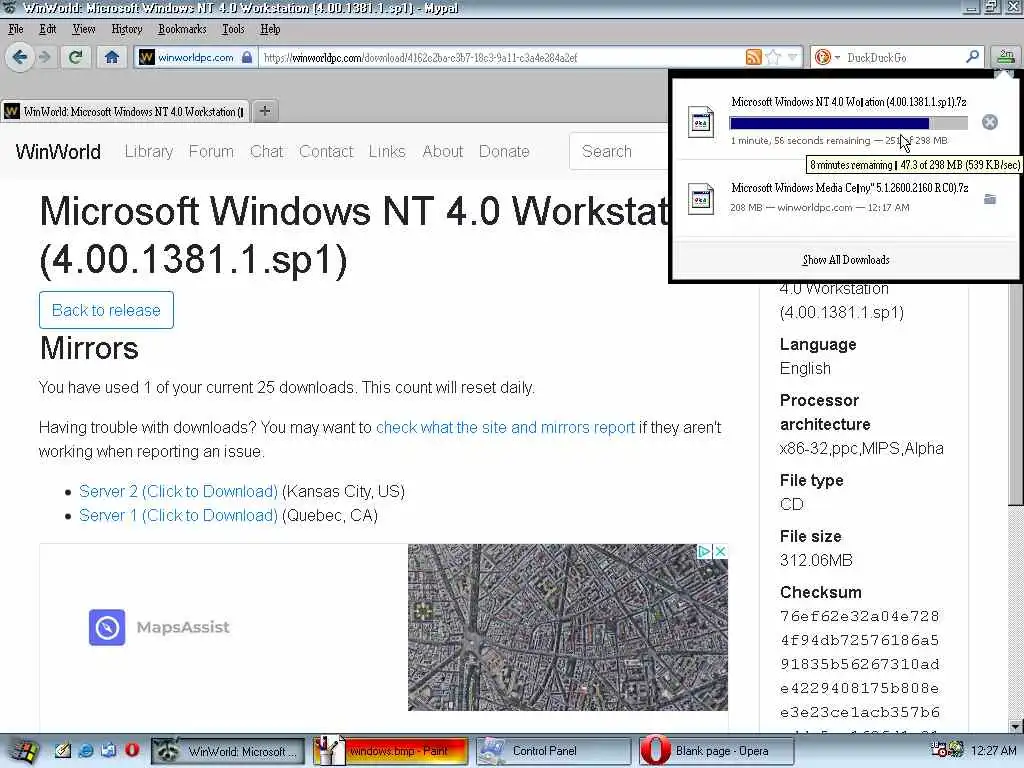Open the Edit menu
This screenshot has height=768, width=1024.
pos(48,29)
